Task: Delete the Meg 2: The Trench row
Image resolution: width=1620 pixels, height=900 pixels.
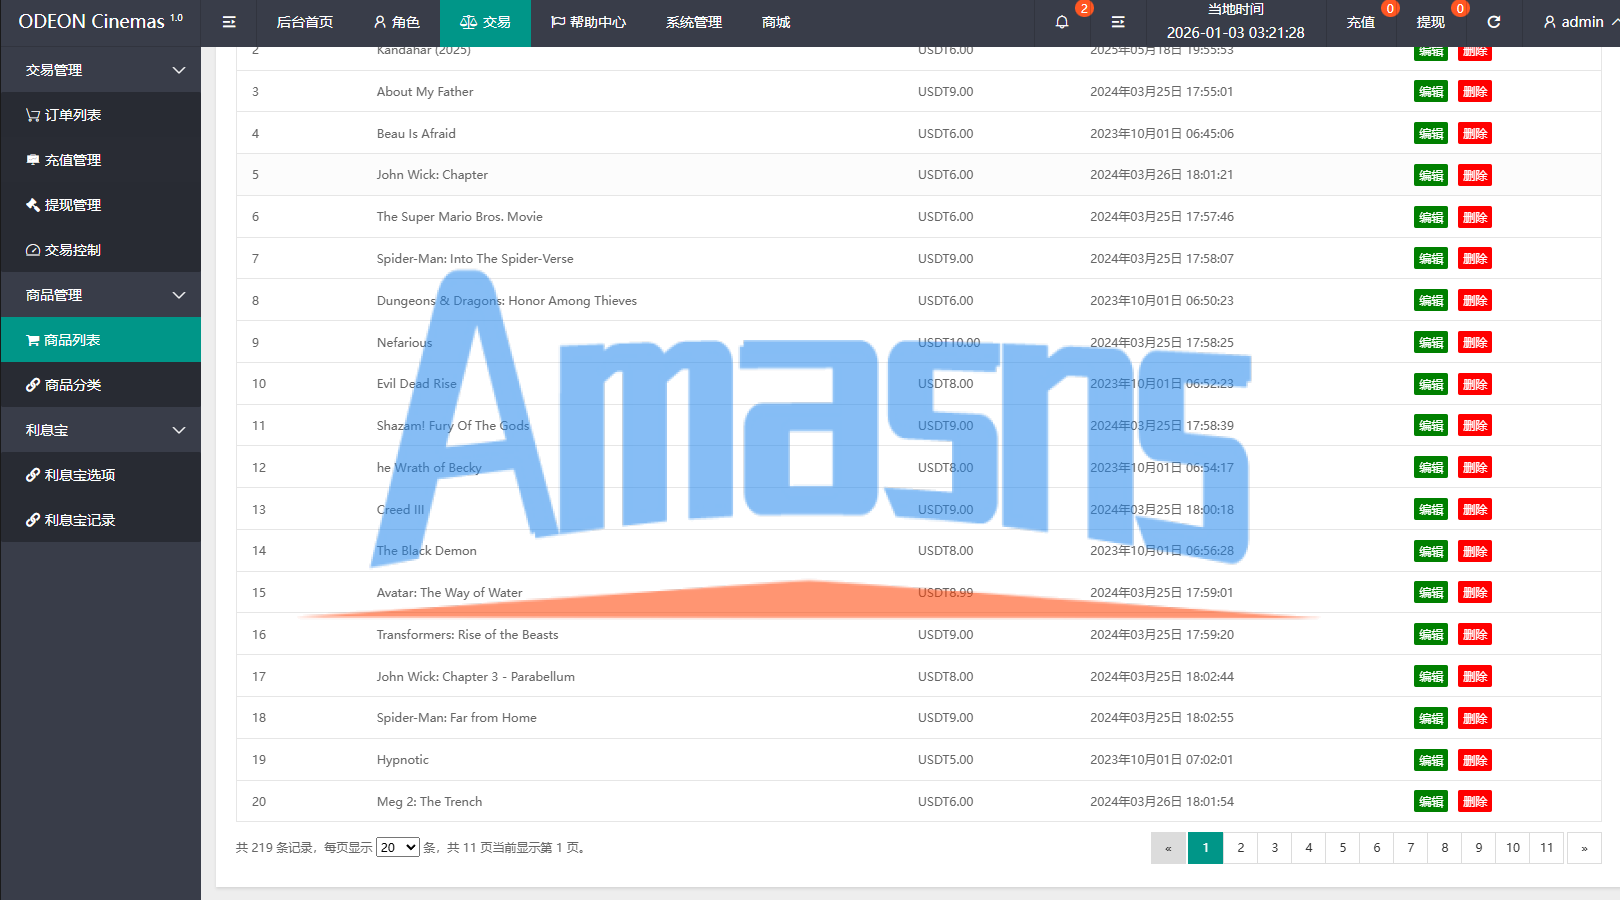Action: tap(1475, 801)
